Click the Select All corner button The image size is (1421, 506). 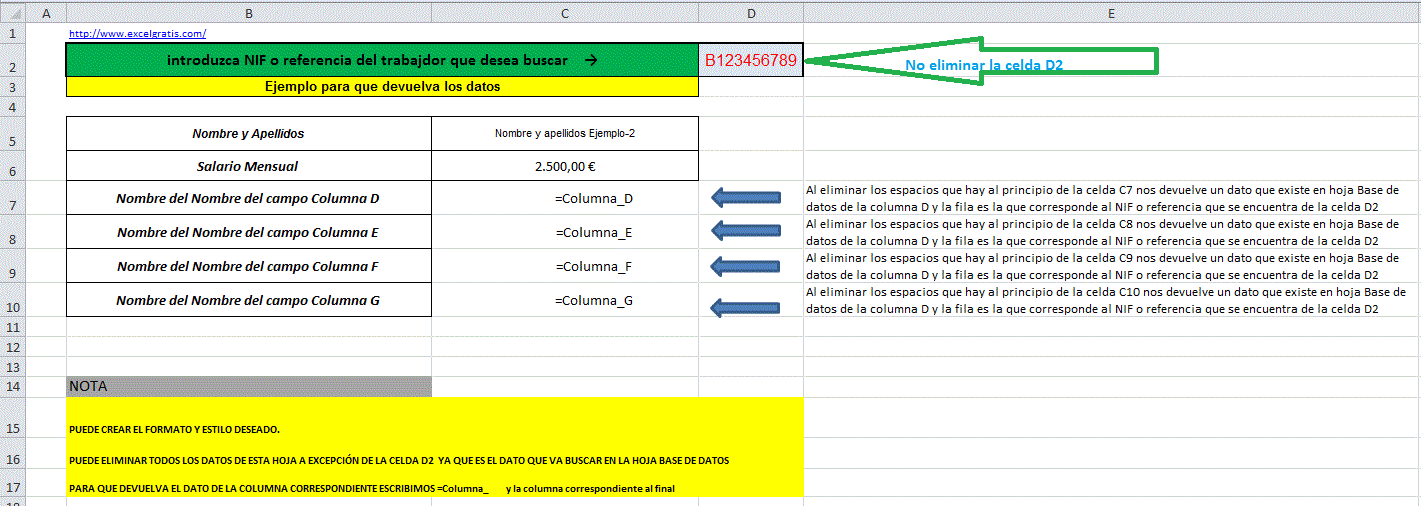15,12
